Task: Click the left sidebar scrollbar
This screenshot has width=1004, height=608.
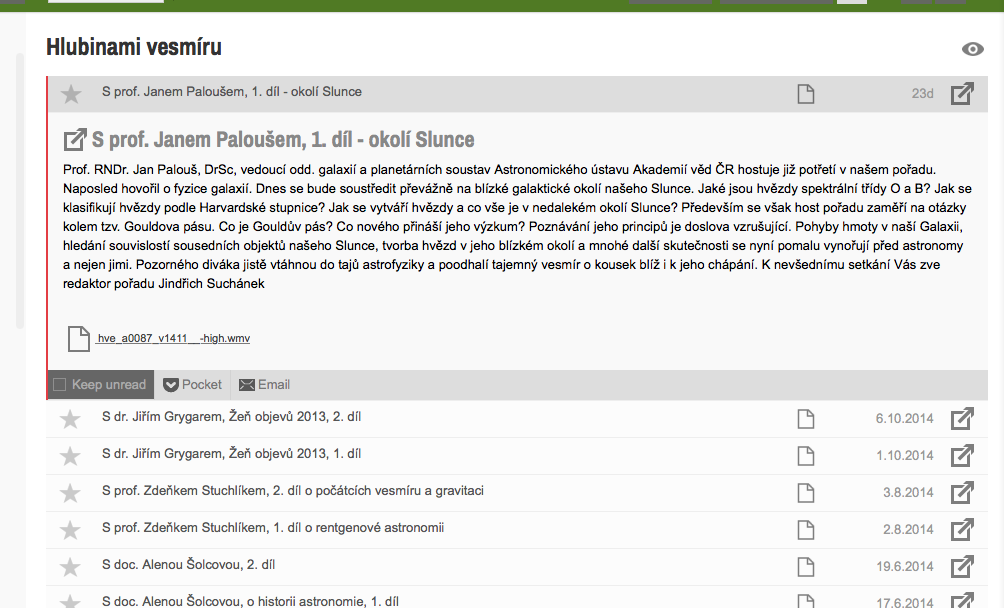Action: 20,192
